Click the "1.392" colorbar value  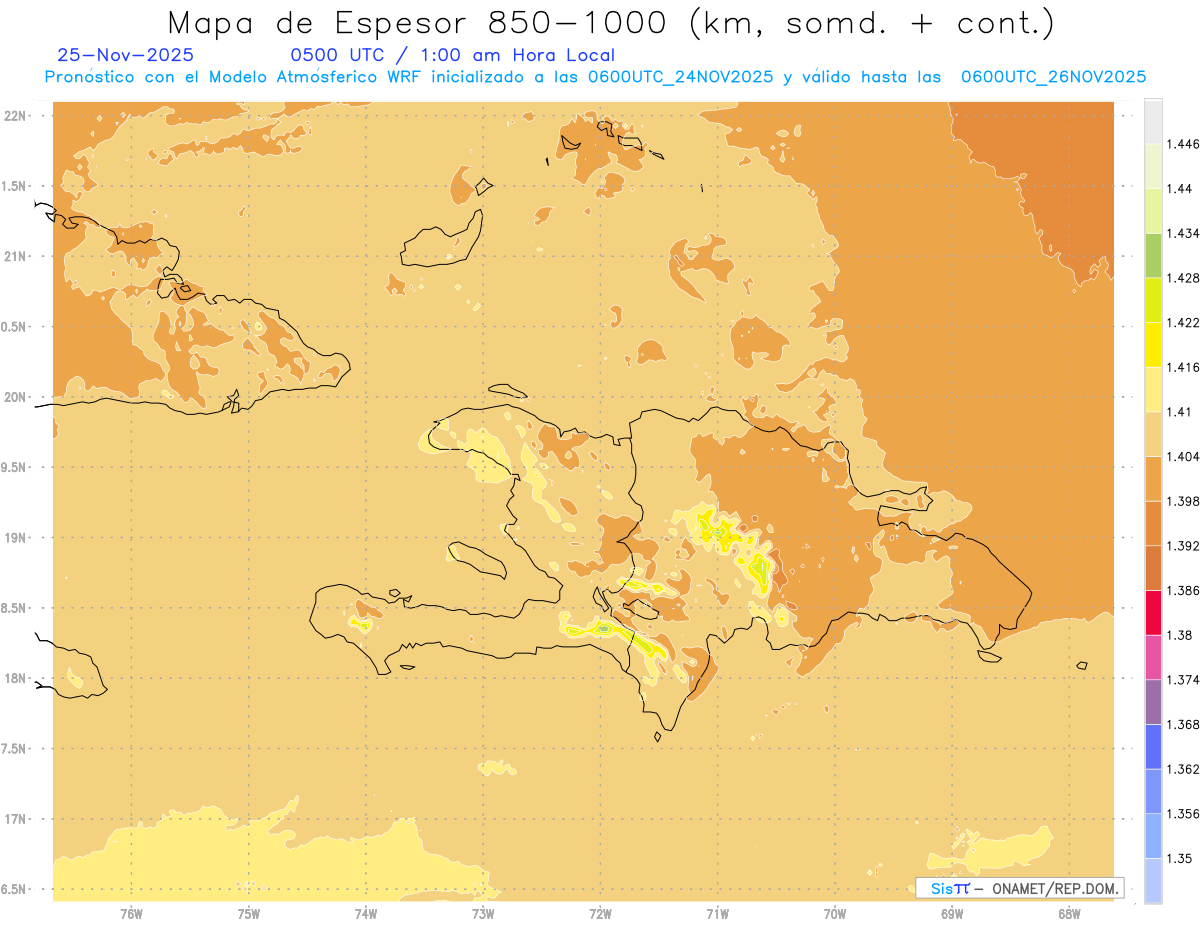[1182, 546]
